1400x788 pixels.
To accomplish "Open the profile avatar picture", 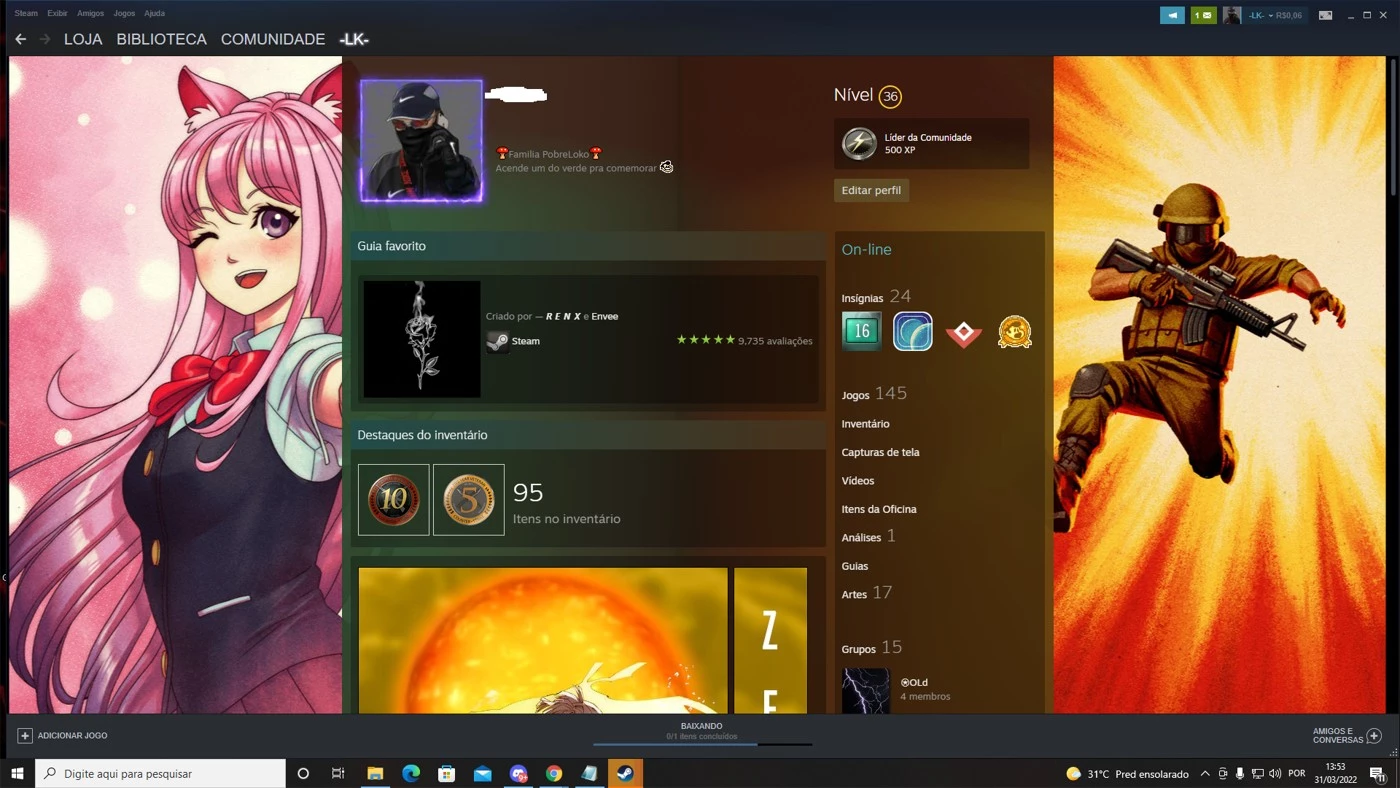I will tap(421, 141).
